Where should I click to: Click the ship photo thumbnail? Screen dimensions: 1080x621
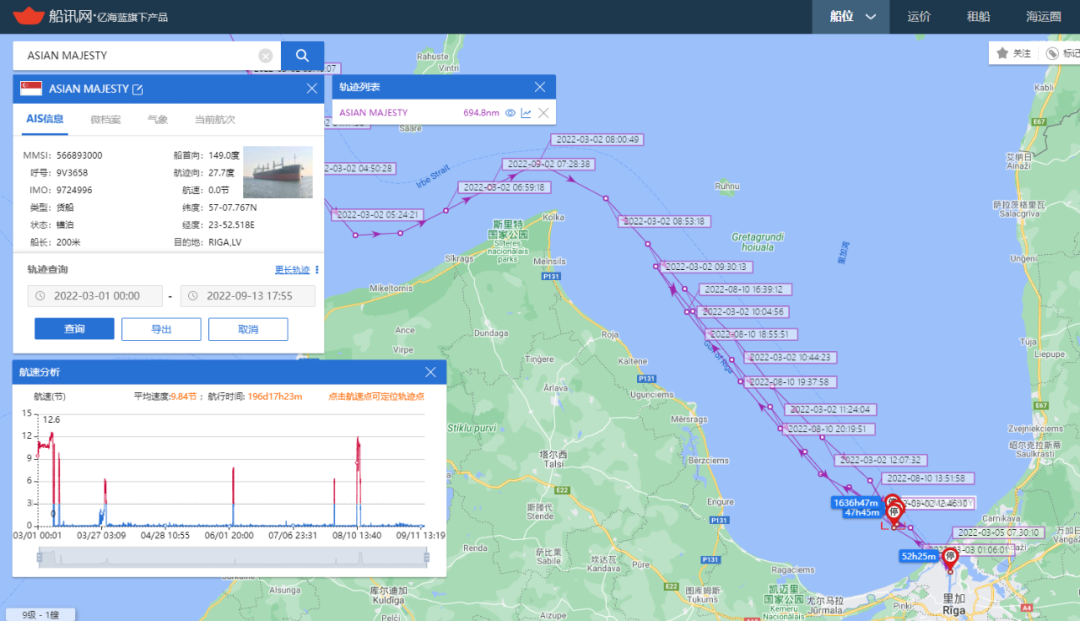click(x=277, y=173)
